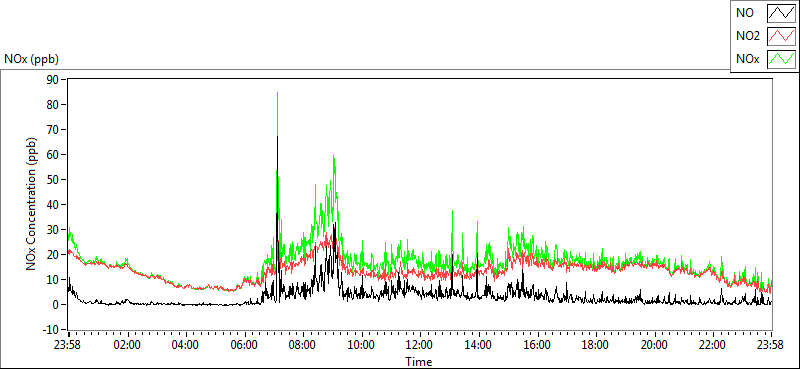Screen dimensions: 800x369
Task: Click the 0 y-axis tick label
Action: [57, 305]
